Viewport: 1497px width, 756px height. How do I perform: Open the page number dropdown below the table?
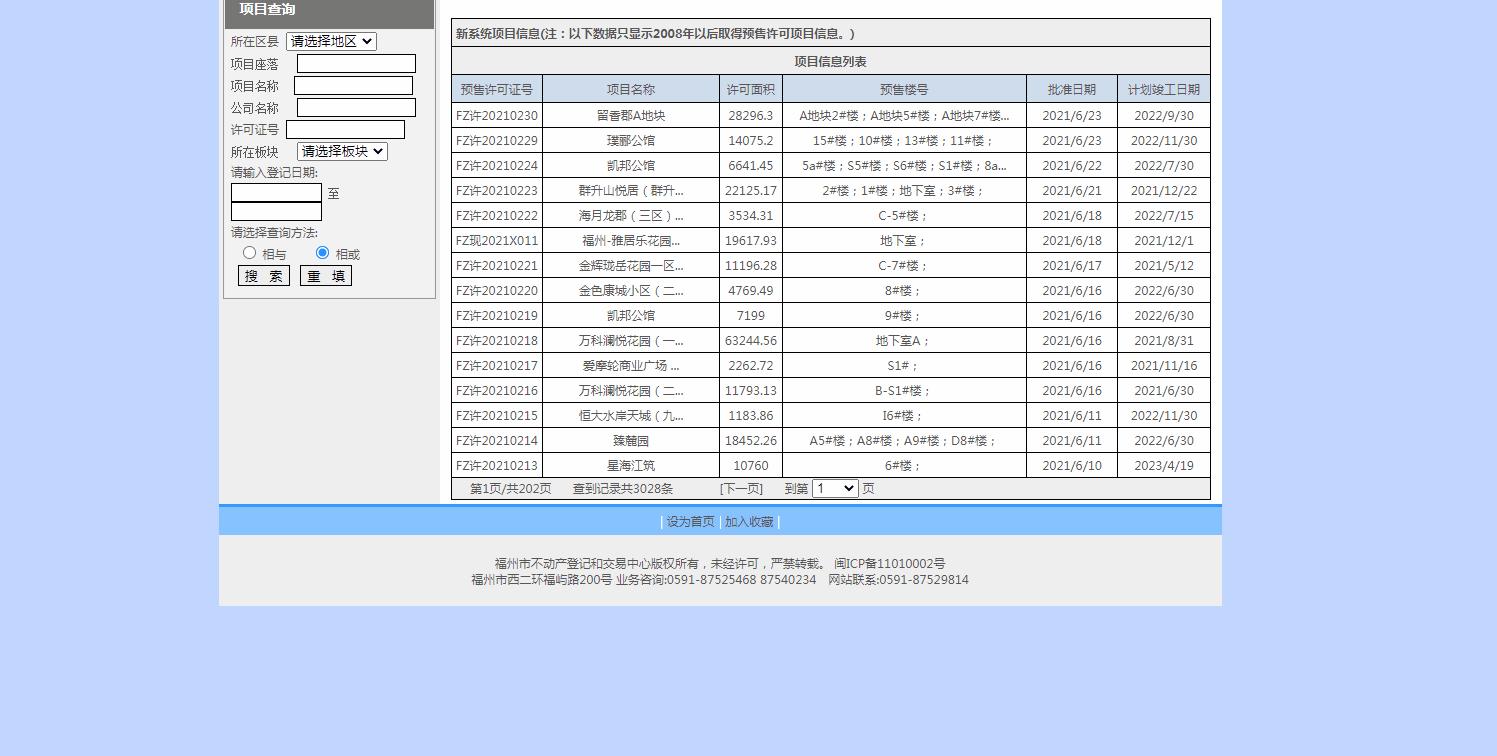click(x=834, y=488)
